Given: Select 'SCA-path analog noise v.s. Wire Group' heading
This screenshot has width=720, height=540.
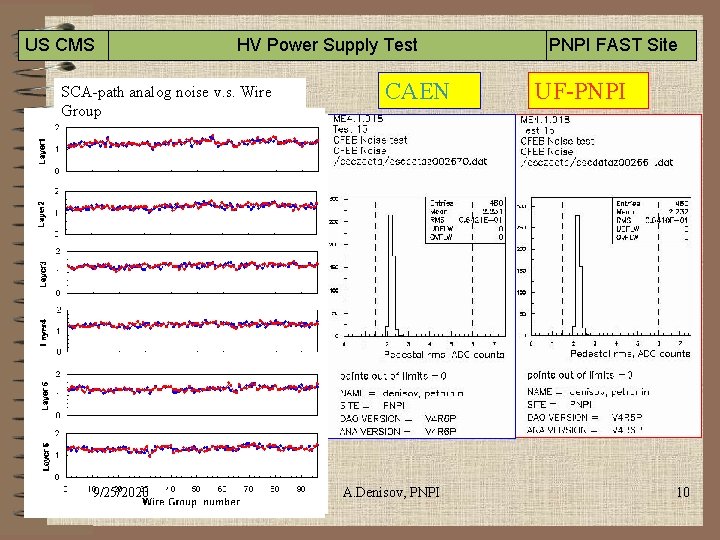Looking at the screenshot, I should (166, 101).
